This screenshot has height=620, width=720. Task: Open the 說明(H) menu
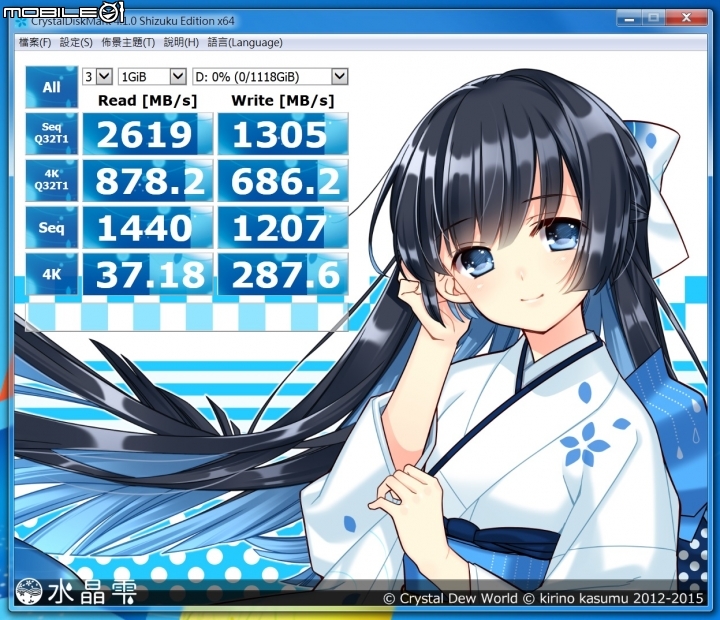click(181, 43)
